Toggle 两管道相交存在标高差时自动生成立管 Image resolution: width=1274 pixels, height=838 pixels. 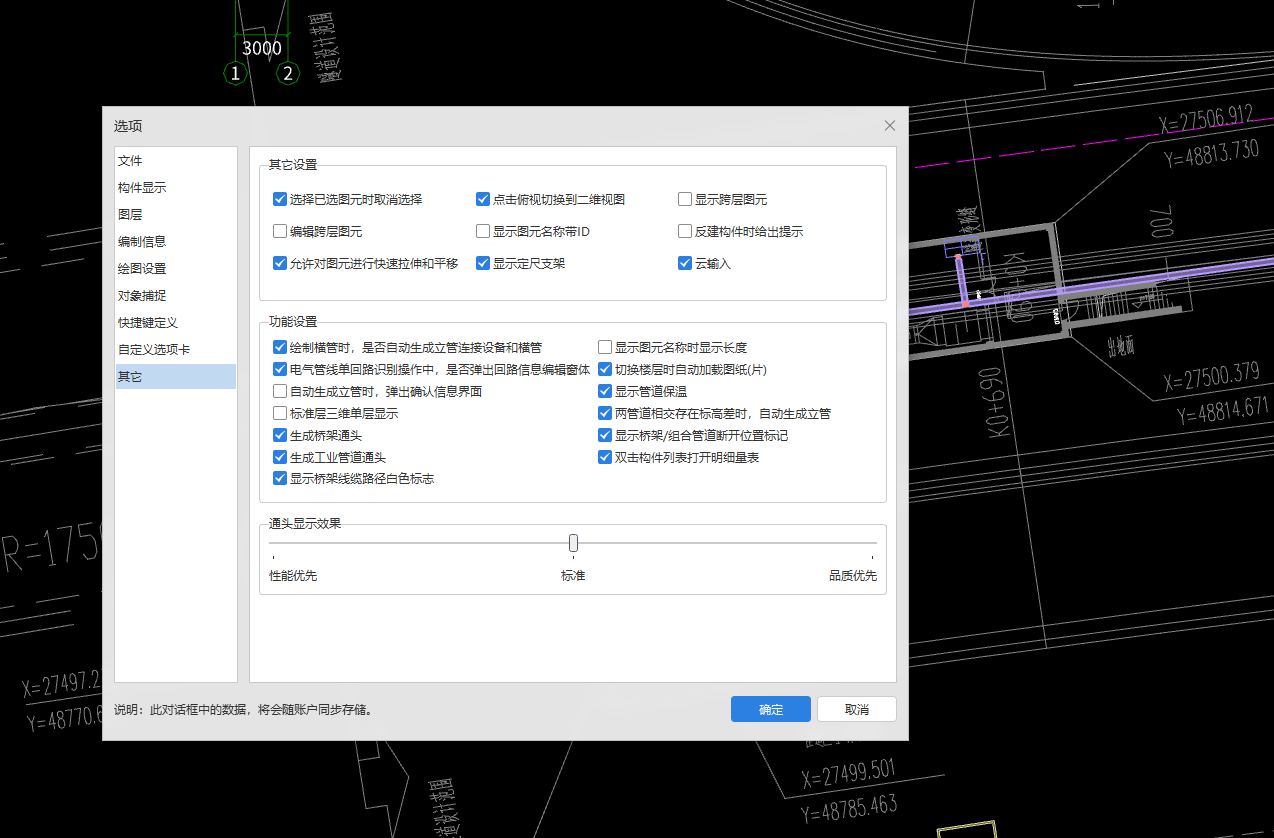[x=605, y=413]
